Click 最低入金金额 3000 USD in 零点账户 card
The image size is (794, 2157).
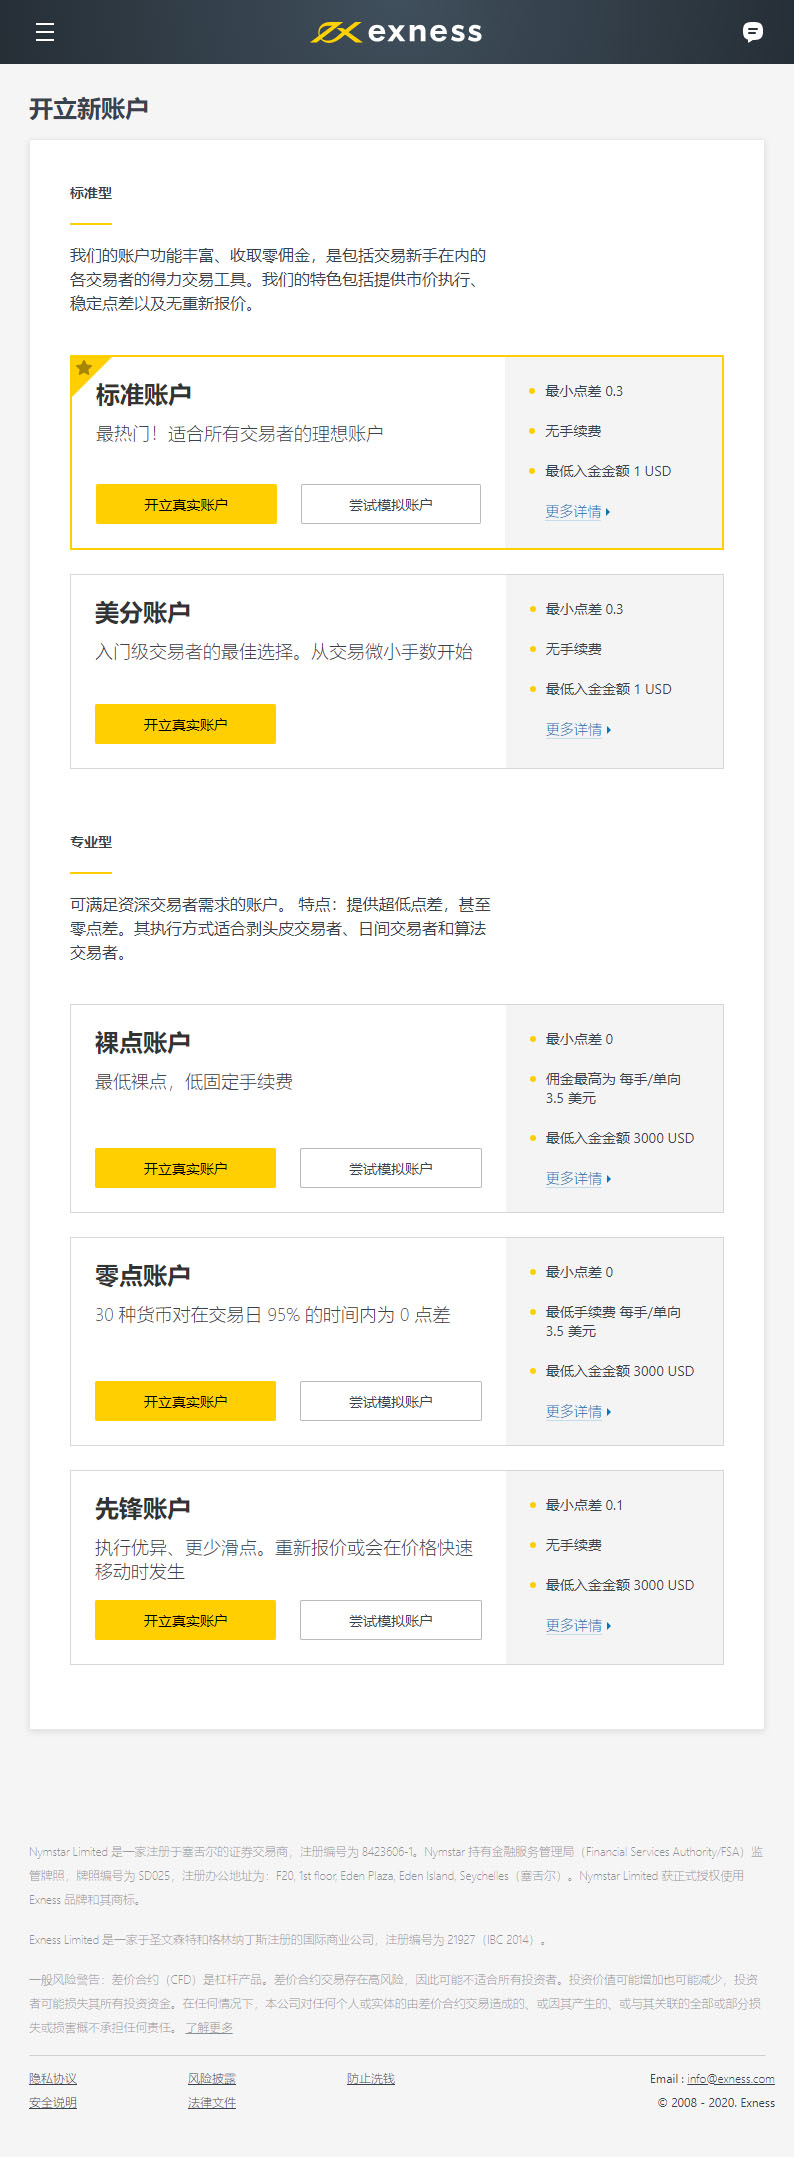pos(620,1371)
